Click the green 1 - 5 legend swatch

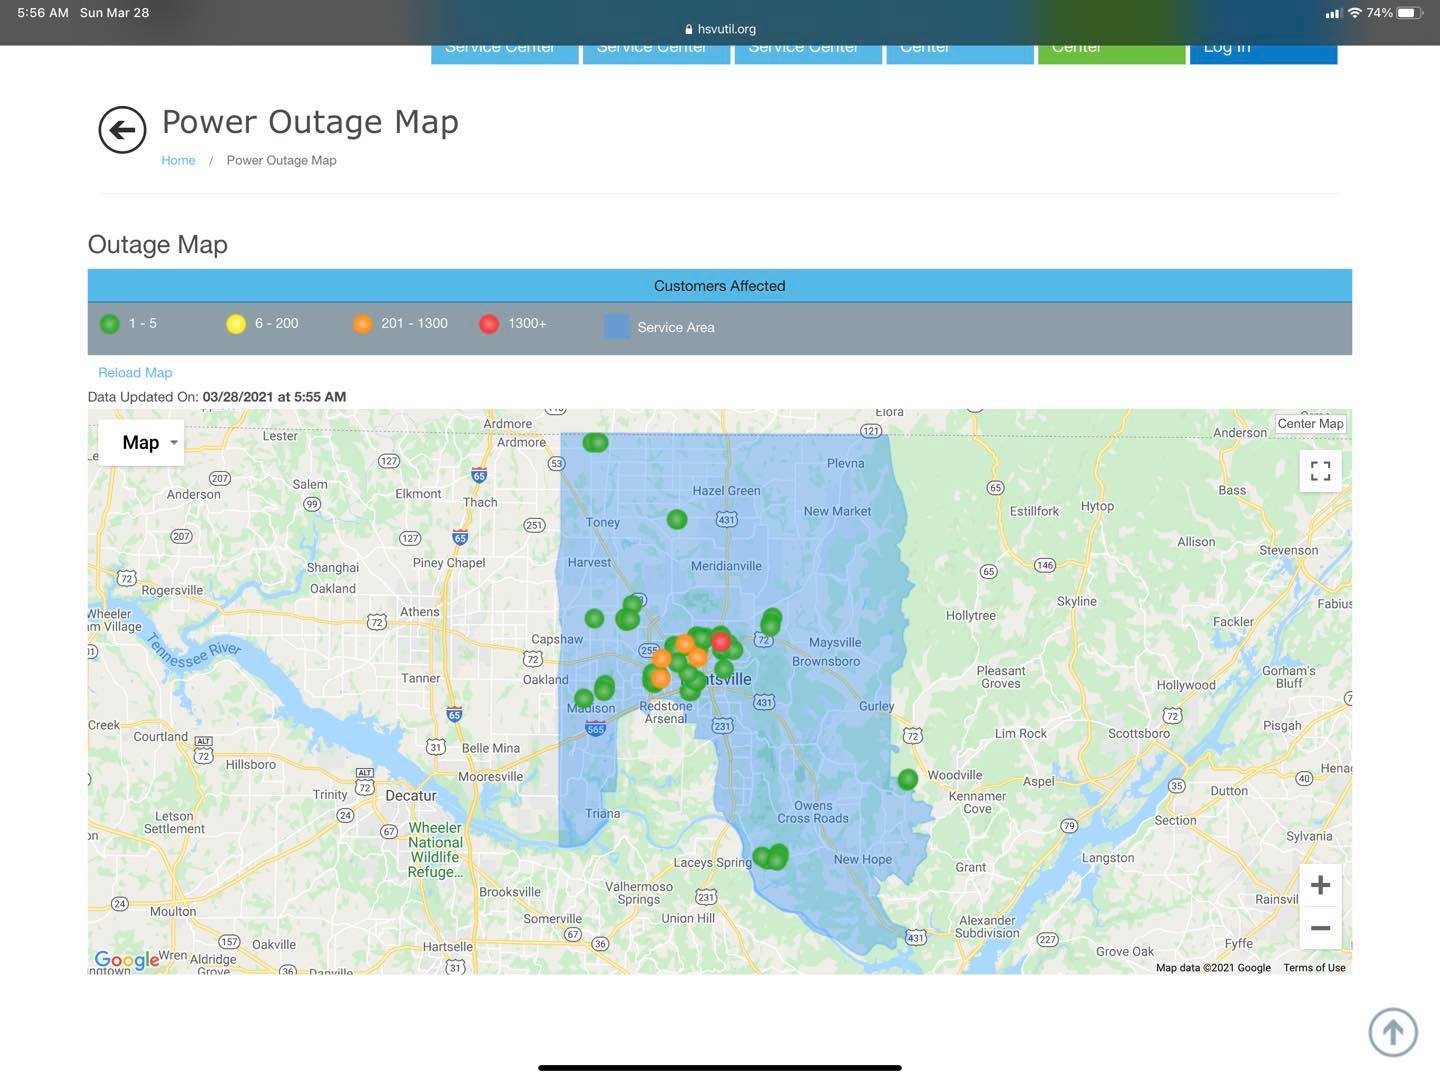coord(110,324)
